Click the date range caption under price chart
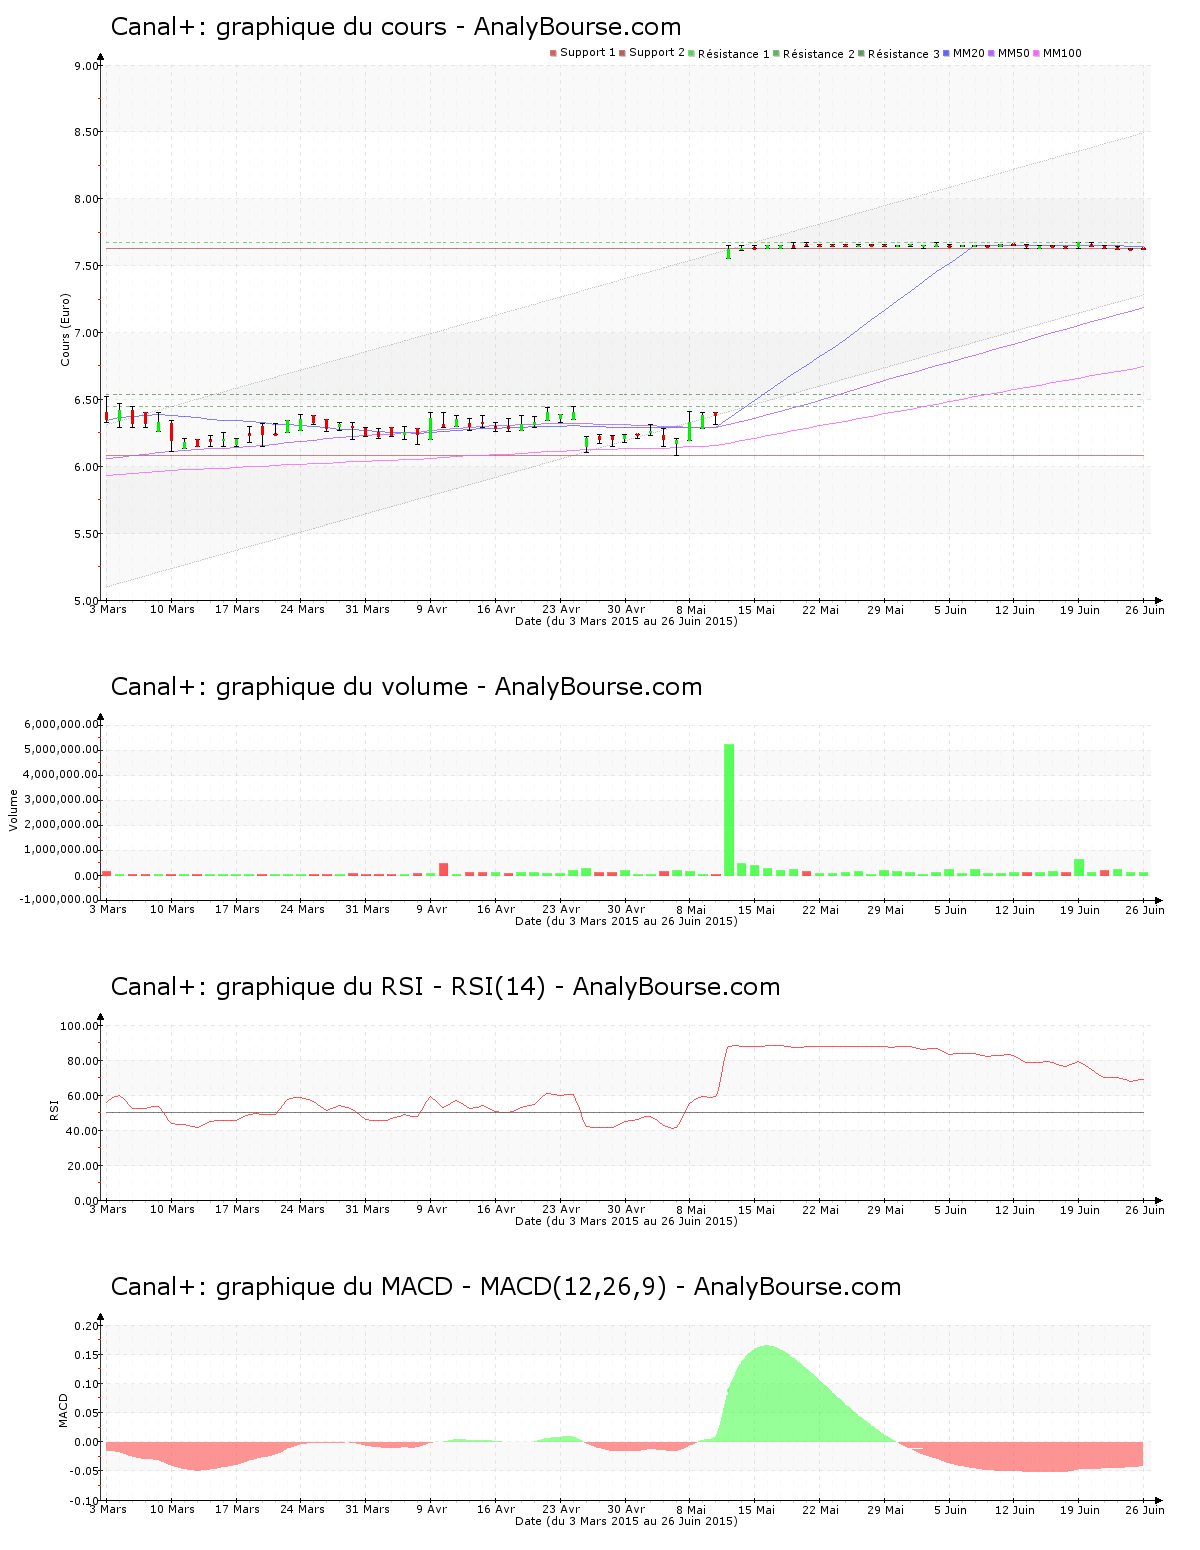 [x=626, y=621]
